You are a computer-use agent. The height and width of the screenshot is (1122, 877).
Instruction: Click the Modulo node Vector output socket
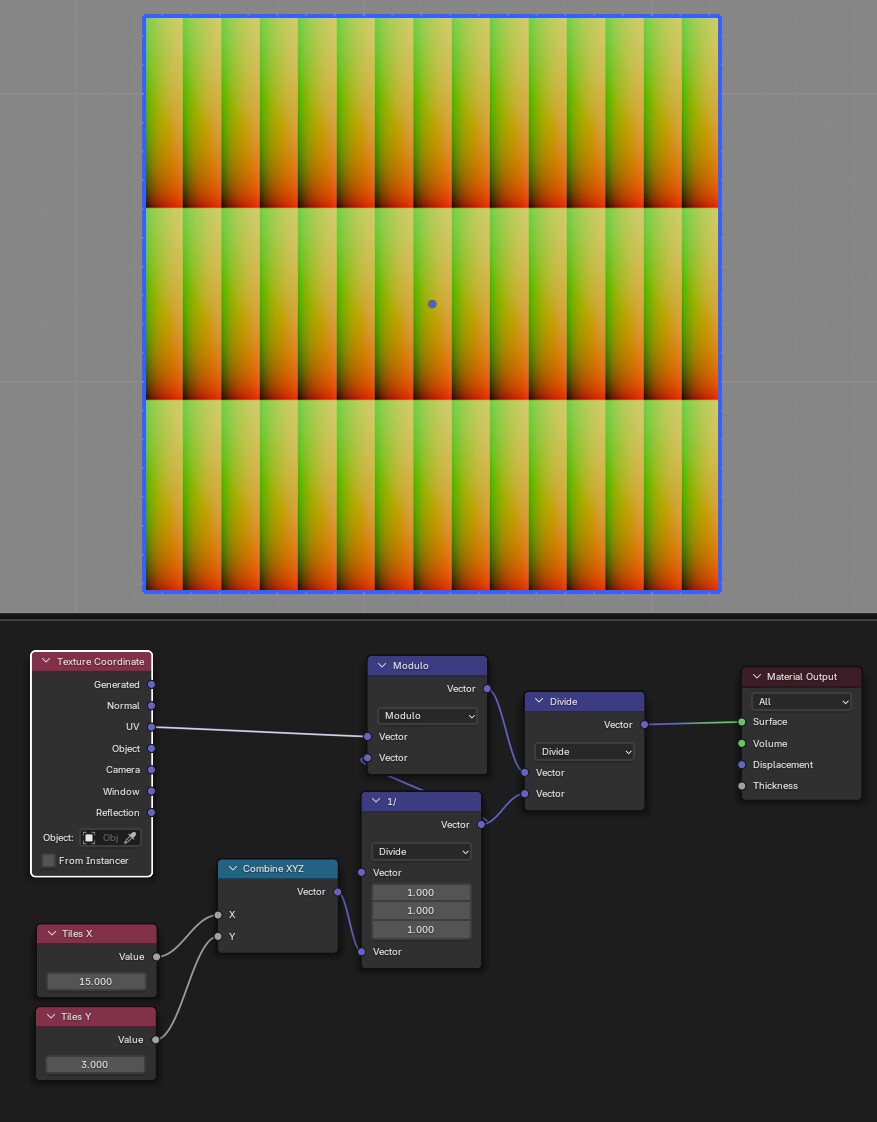(487, 688)
